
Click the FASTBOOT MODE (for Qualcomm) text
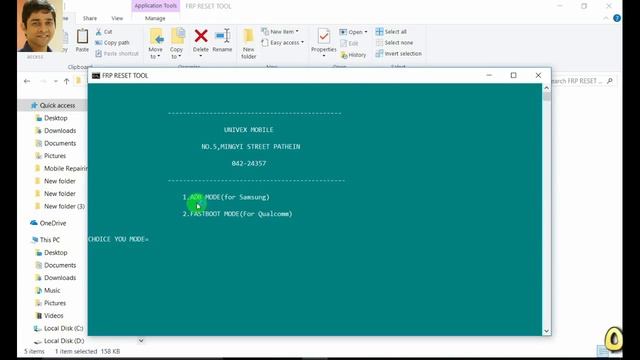coord(237,214)
